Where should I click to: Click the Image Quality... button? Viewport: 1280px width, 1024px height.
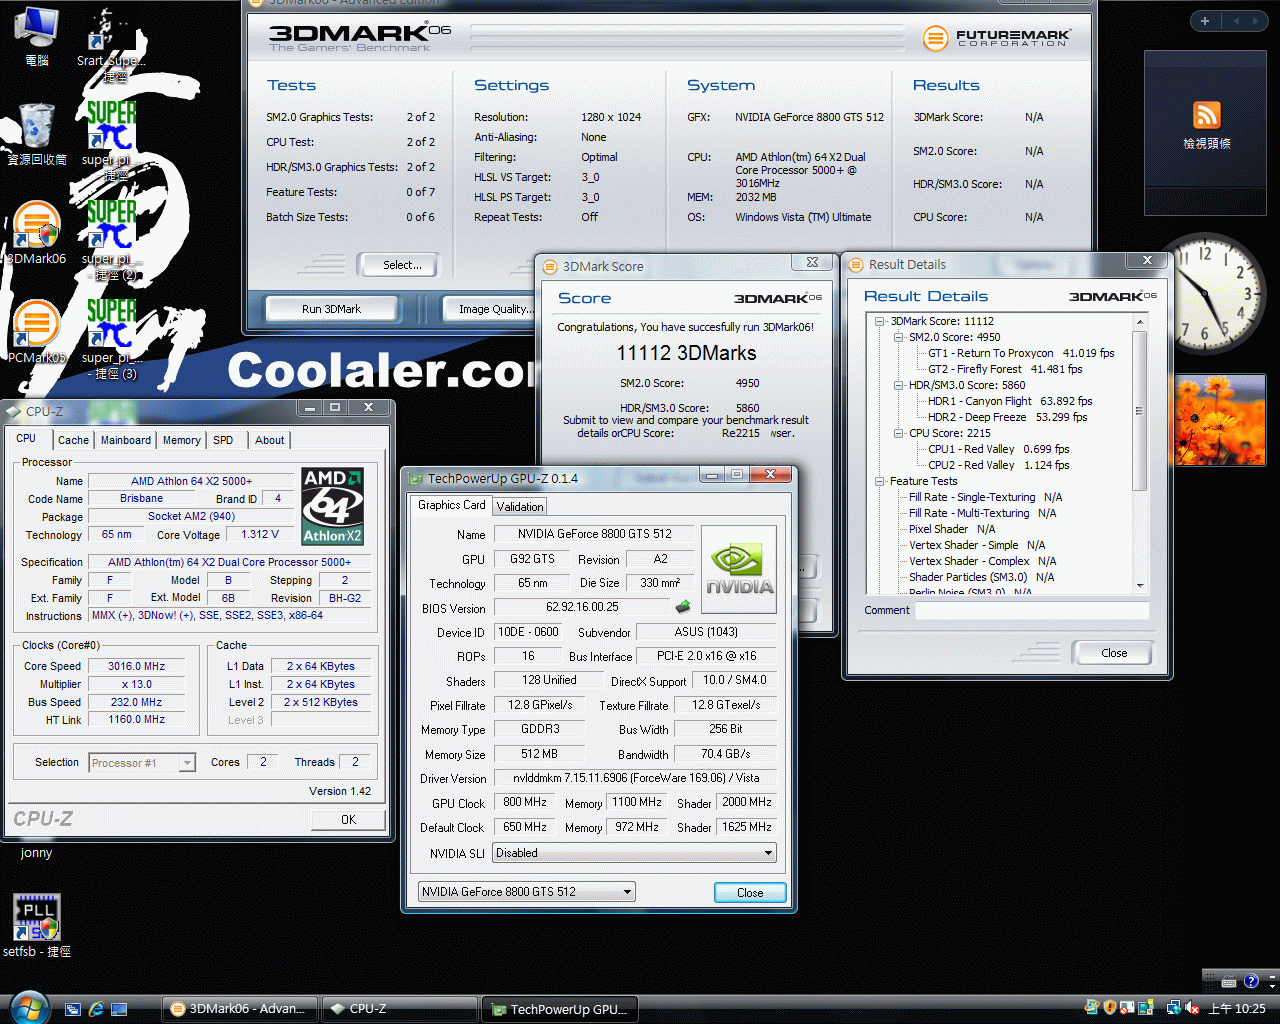click(x=493, y=309)
